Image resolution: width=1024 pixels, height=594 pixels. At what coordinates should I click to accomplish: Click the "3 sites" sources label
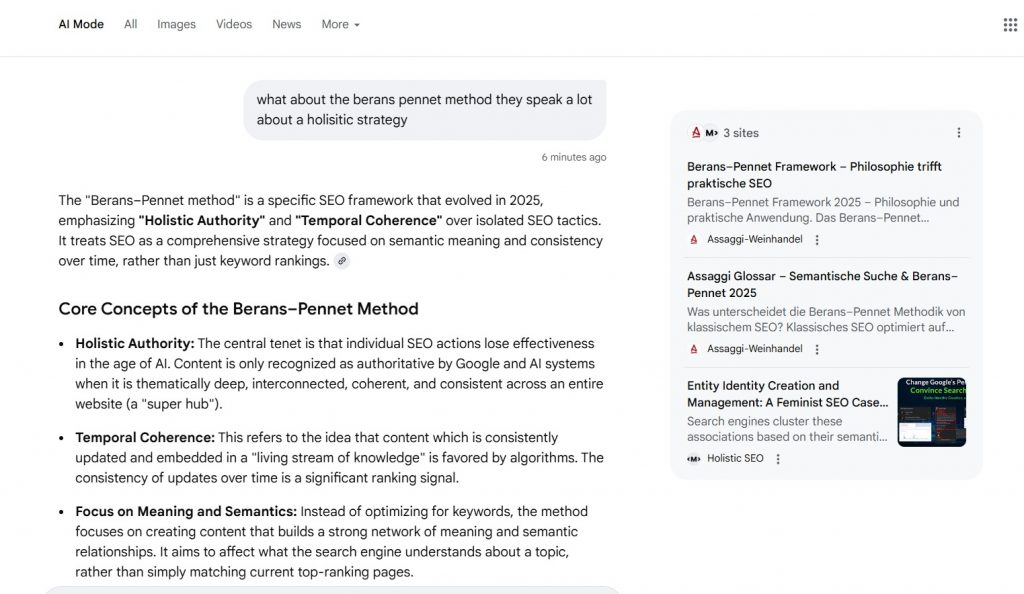[x=741, y=133]
